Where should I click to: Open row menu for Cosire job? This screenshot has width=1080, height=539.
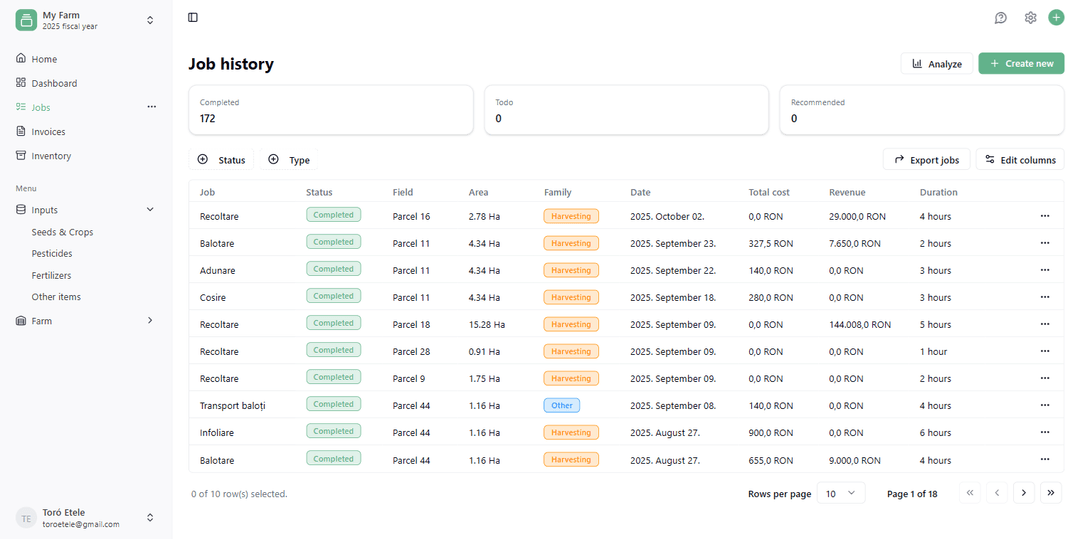coord(1045,297)
